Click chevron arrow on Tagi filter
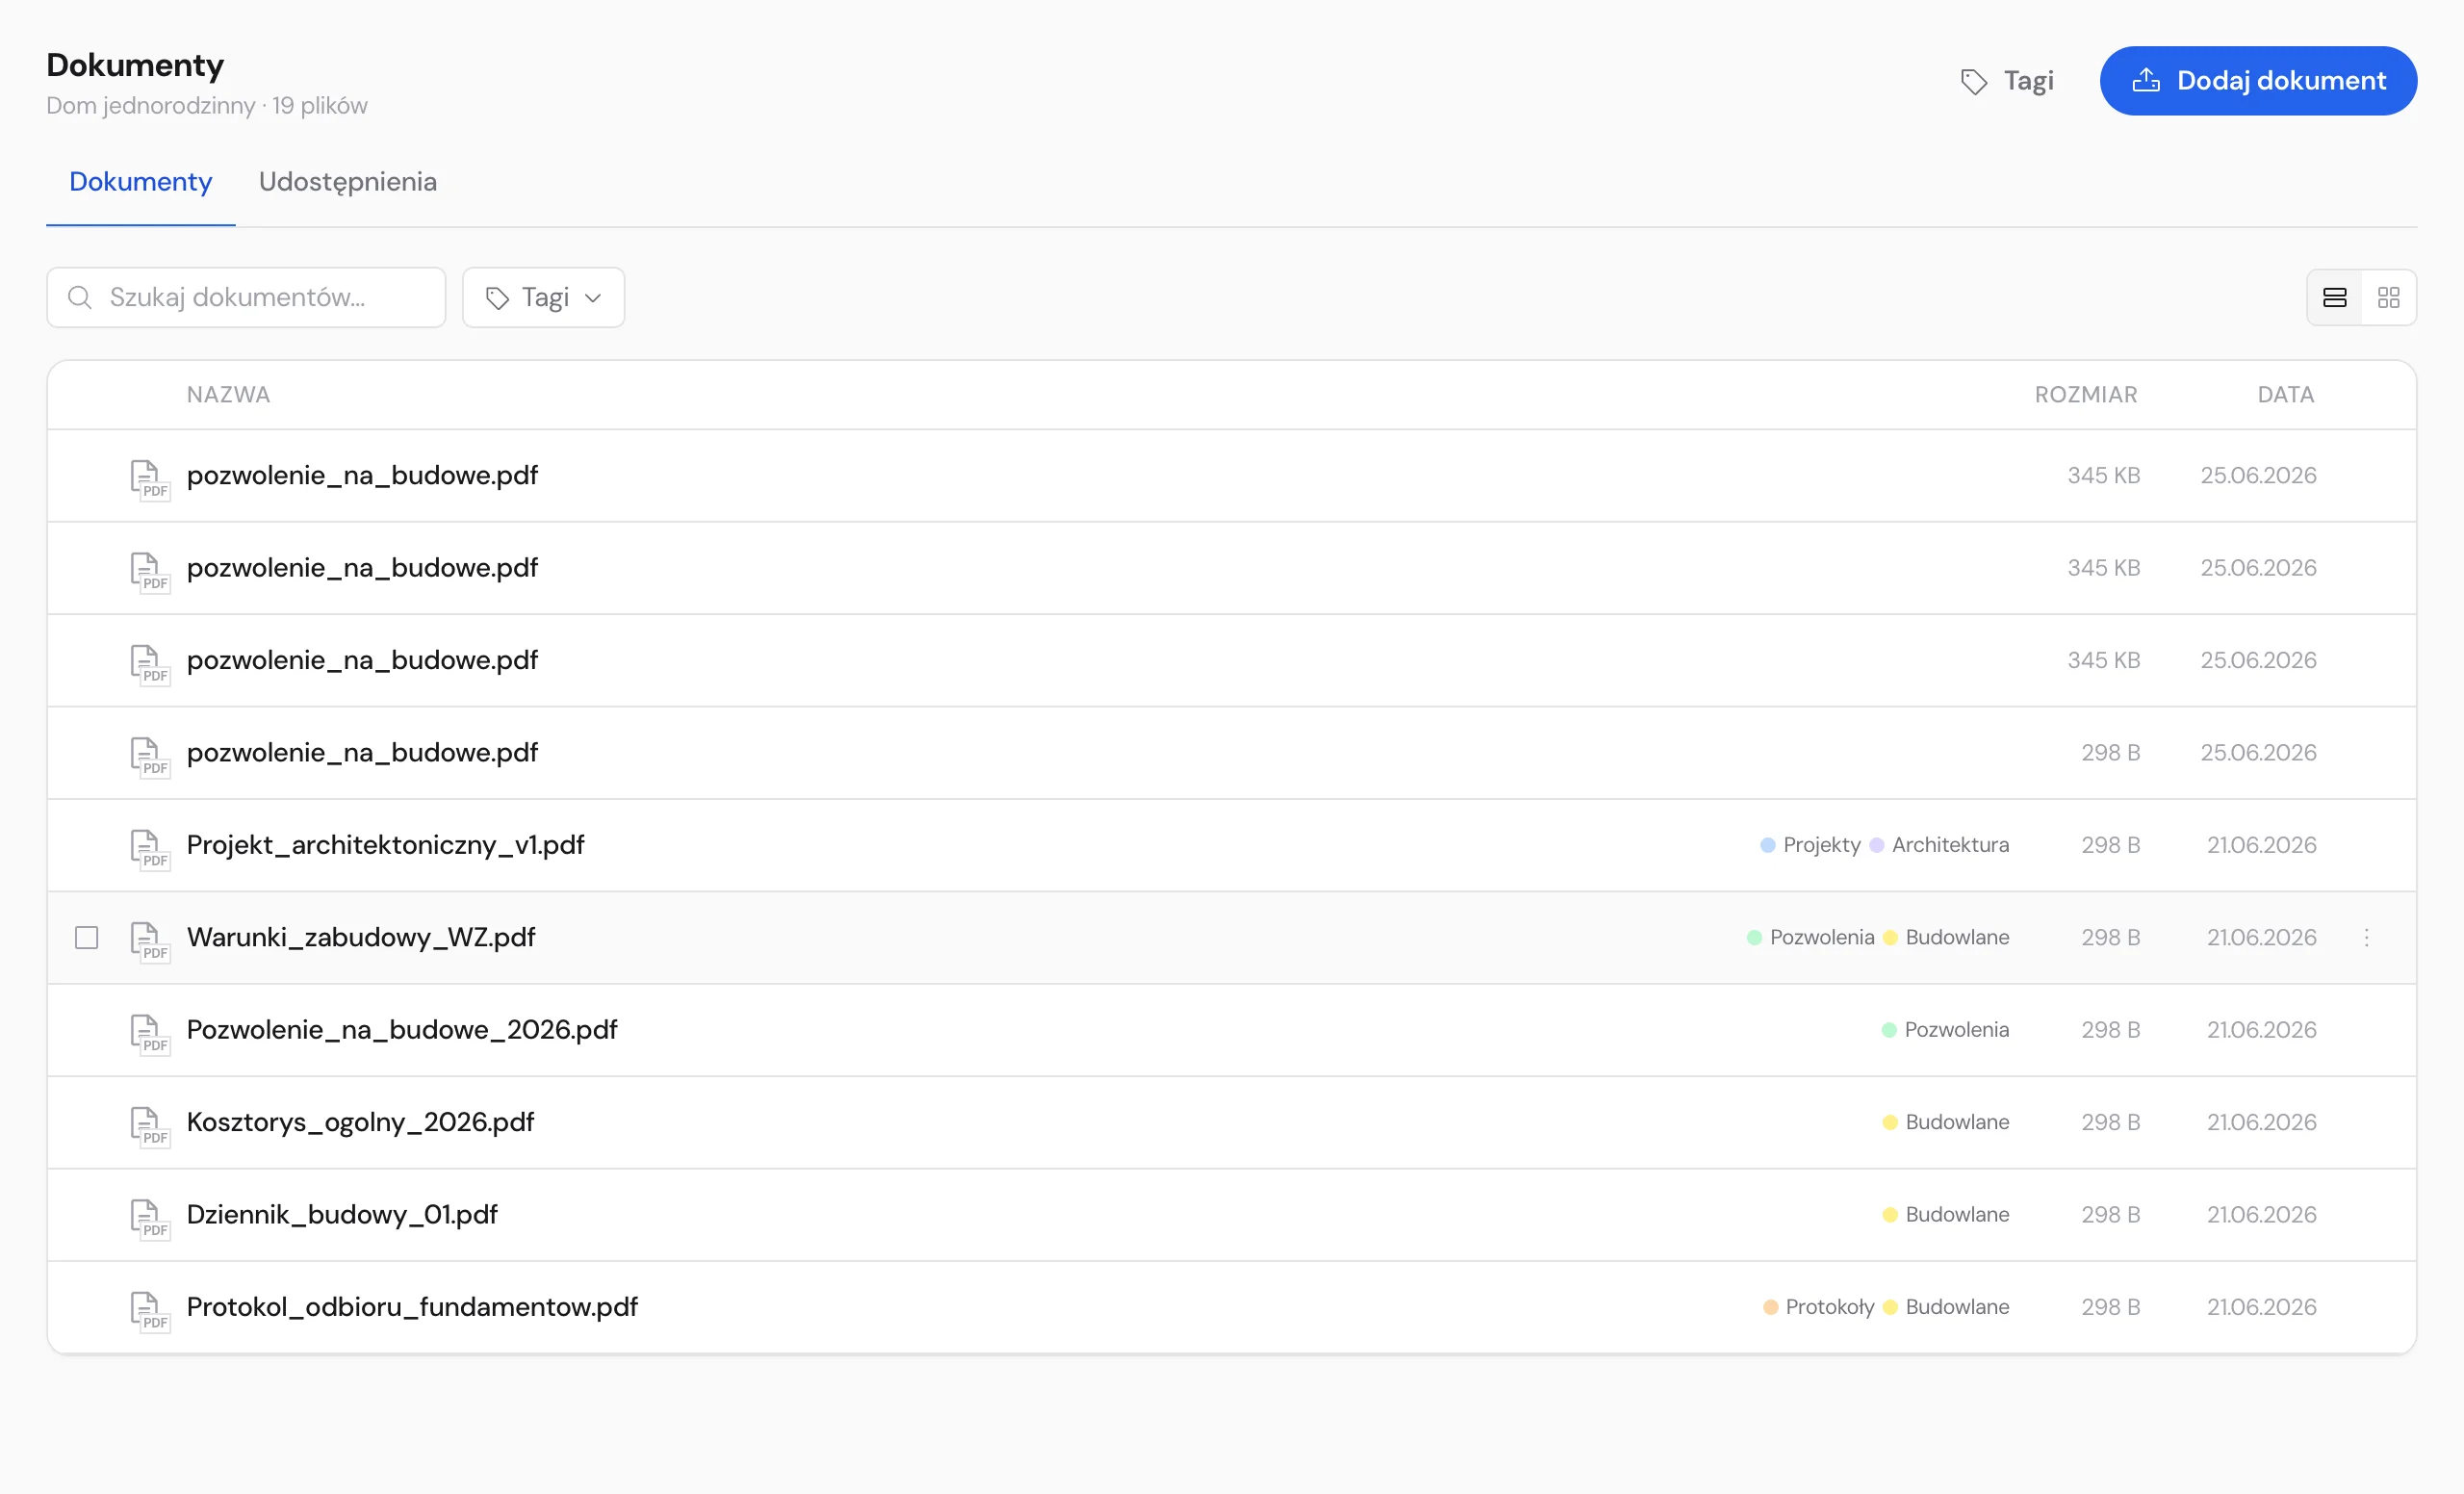The height and width of the screenshot is (1494, 2464). pyautogui.click(x=593, y=298)
